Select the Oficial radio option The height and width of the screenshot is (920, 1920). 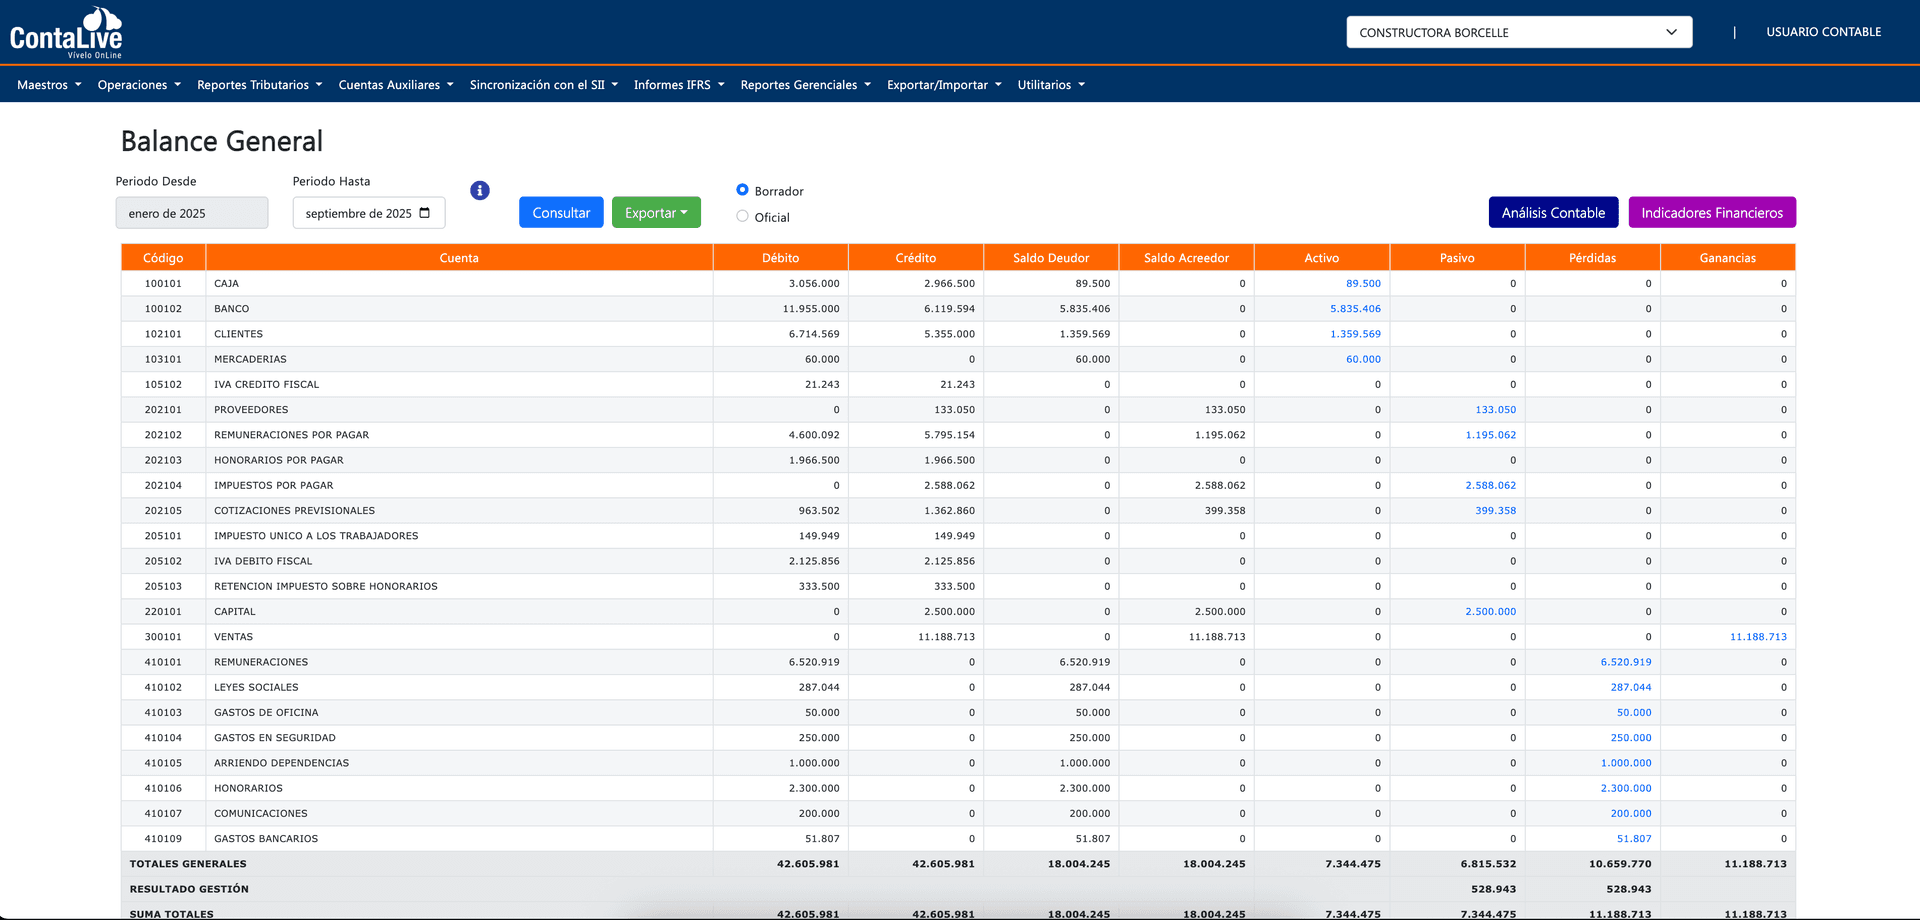[x=742, y=216]
